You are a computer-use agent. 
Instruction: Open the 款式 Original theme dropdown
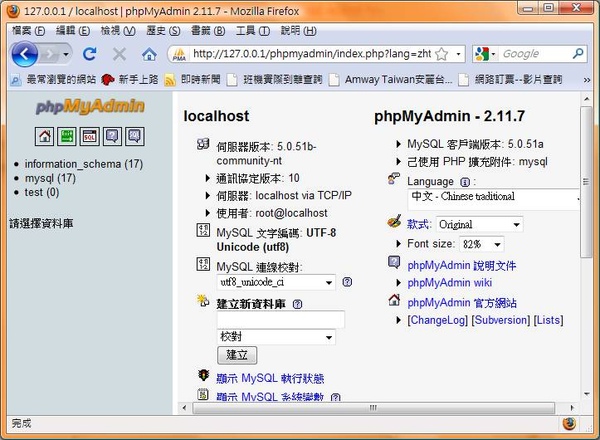point(479,224)
